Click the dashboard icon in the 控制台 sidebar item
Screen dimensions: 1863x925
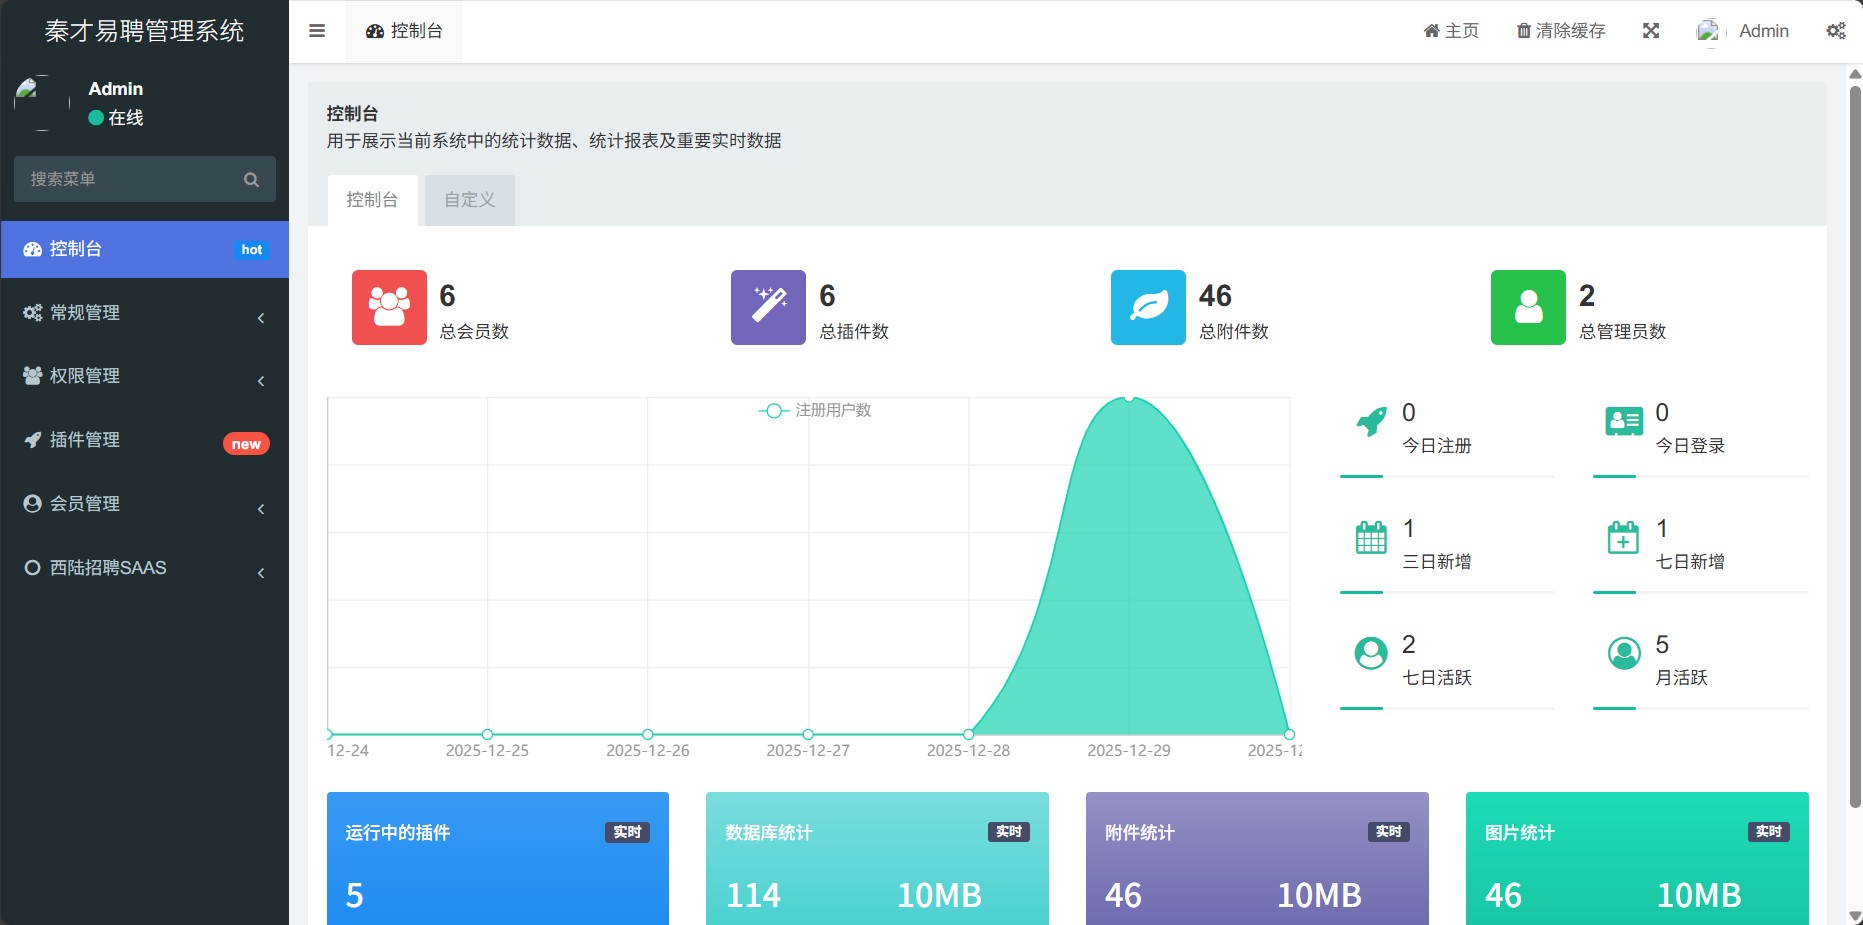33,249
